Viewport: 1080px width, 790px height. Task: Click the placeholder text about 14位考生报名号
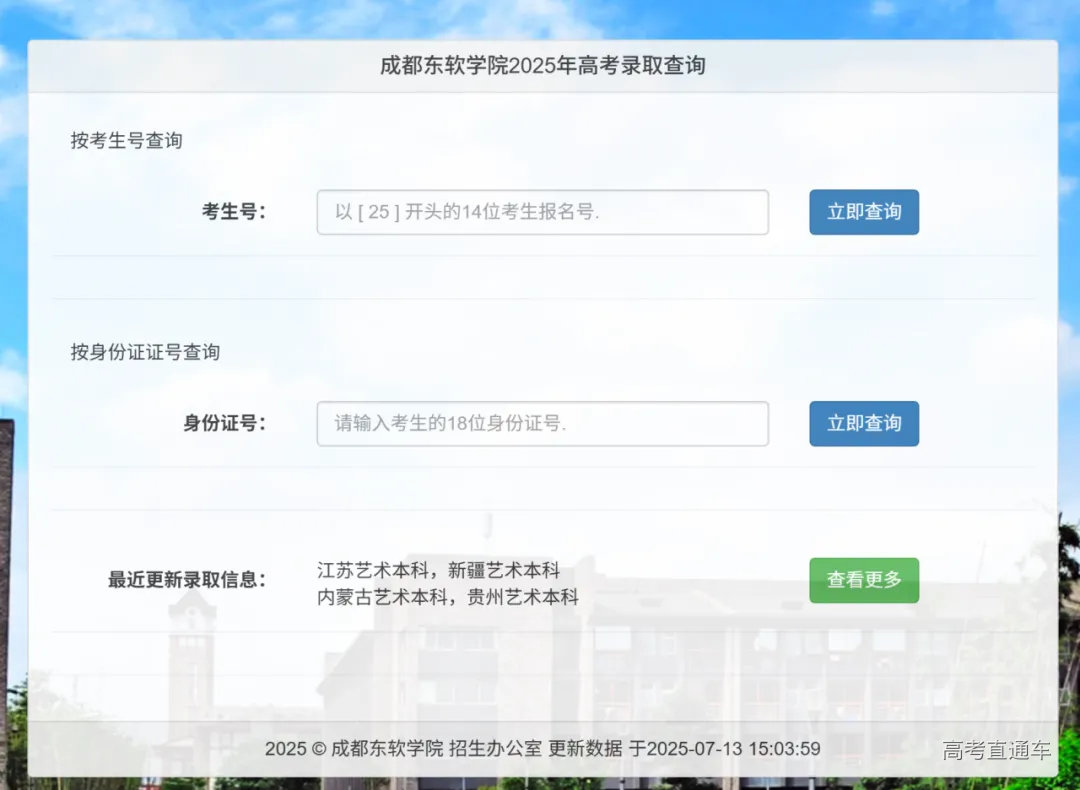tap(437, 212)
